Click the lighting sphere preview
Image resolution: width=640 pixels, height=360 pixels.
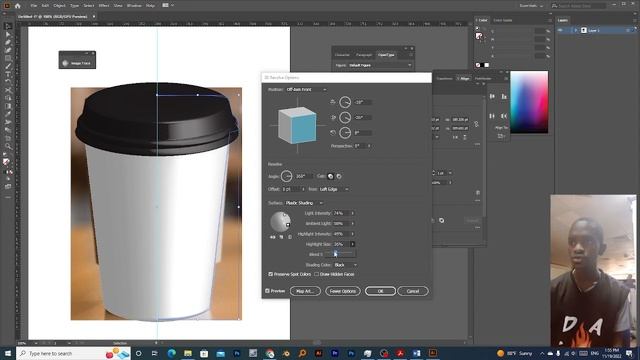[x=280, y=221]
